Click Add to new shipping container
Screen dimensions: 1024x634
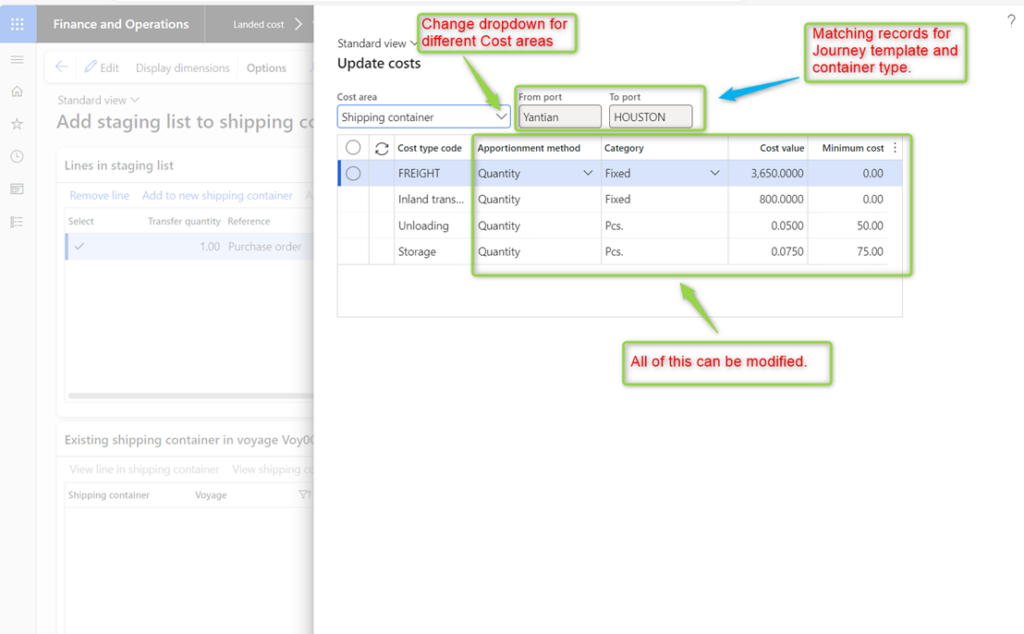pyautogui.click(x=217, y=196)
